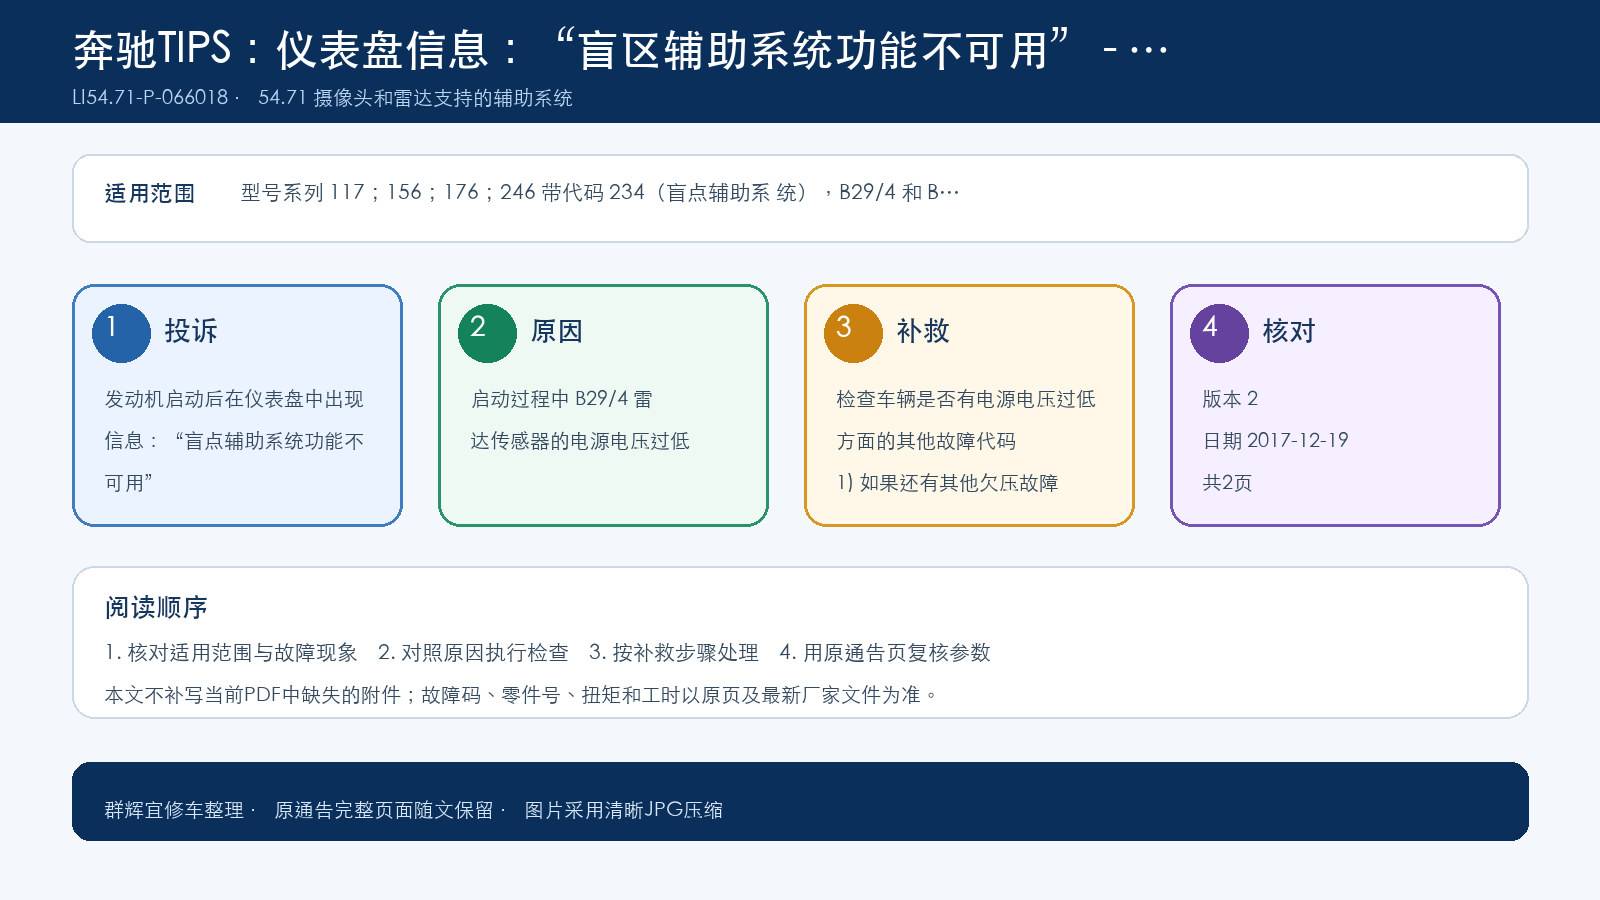Click footer text 图片采用清晰JPG压缩

pyautogui.click(x=624, y=810)
